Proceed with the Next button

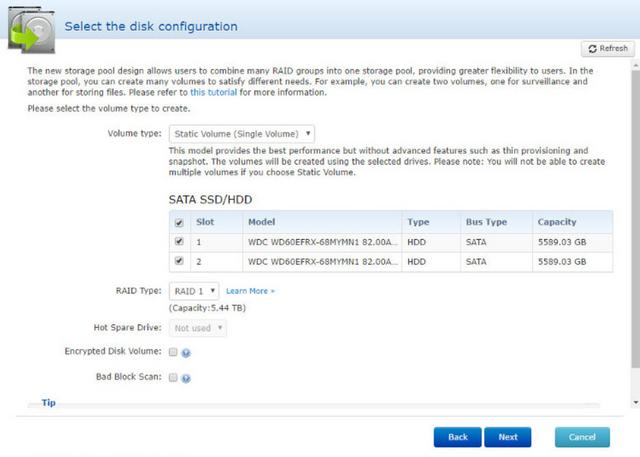coord(508,437)
